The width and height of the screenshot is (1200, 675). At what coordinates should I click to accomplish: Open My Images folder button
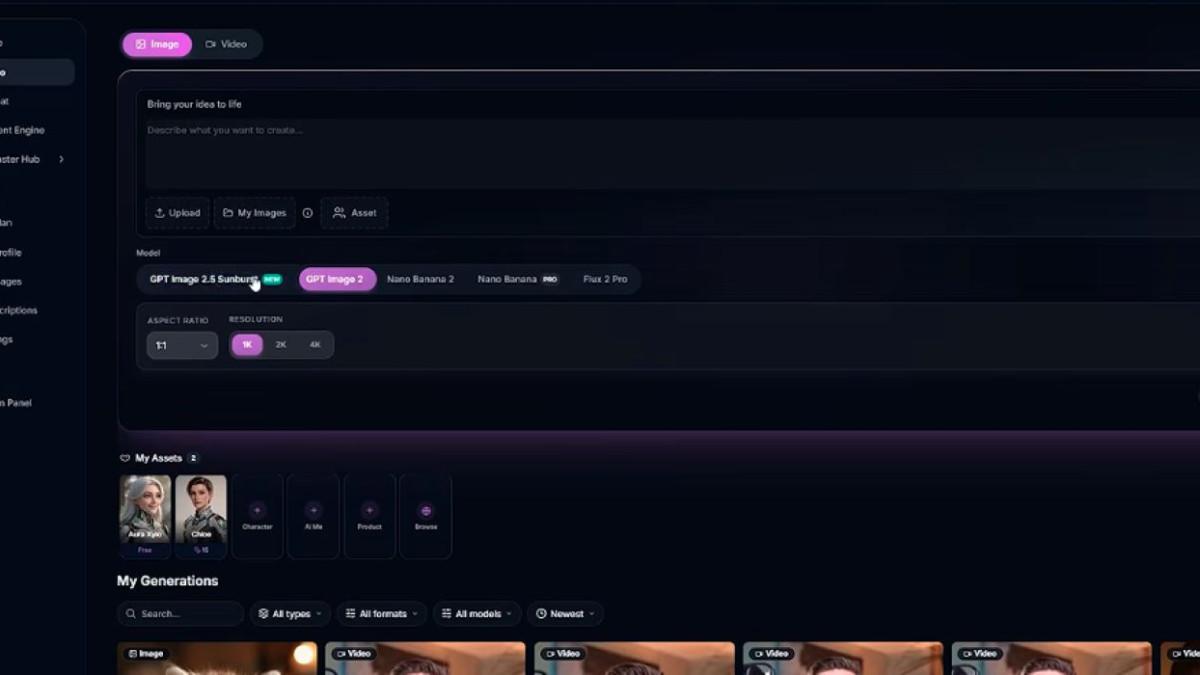pos(254,213)
